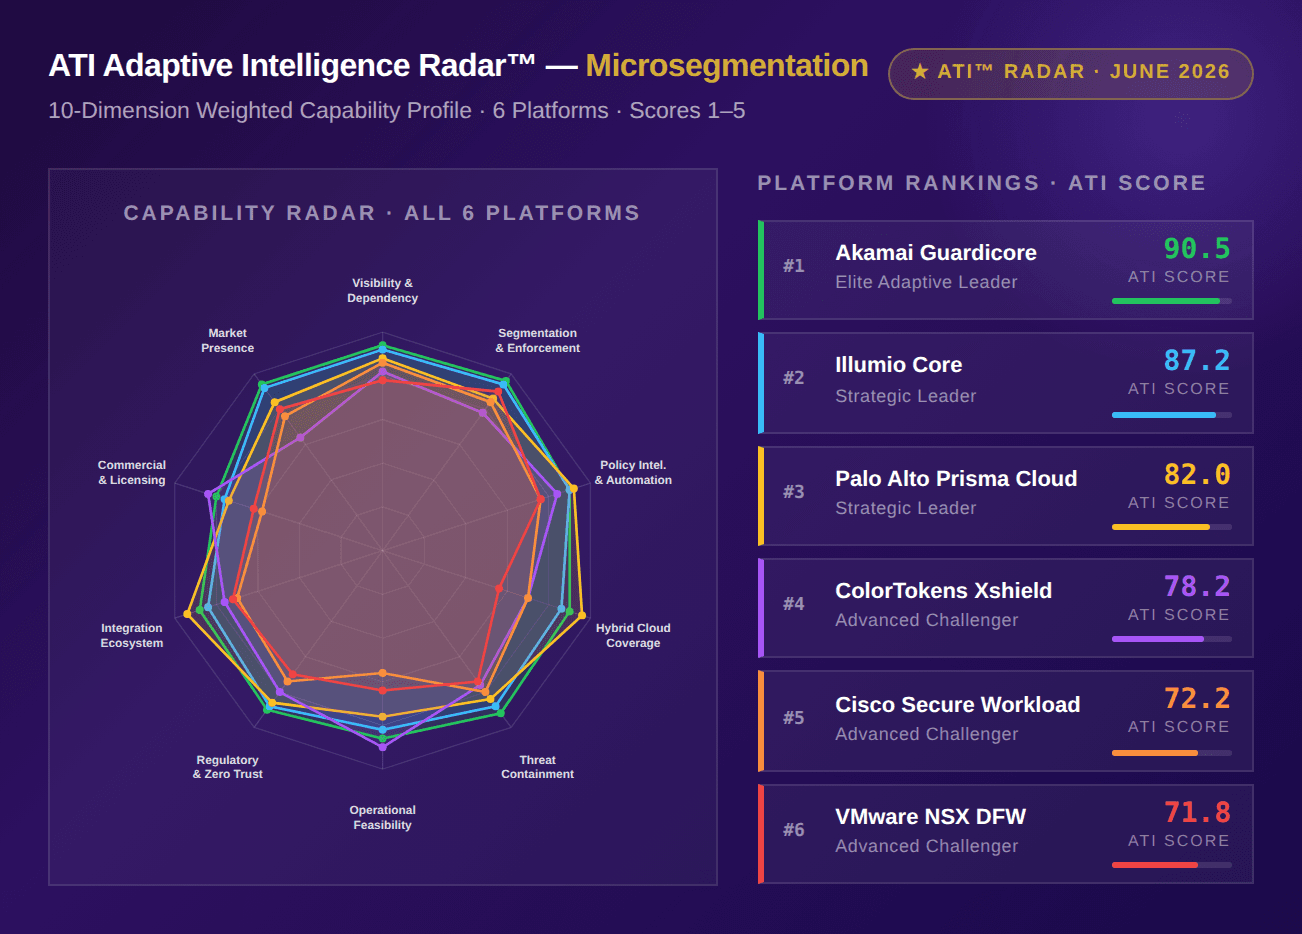Select the VMware NSX DFW name
Viewport: 1302px width, 934px height.
click(x=930, y=817)
